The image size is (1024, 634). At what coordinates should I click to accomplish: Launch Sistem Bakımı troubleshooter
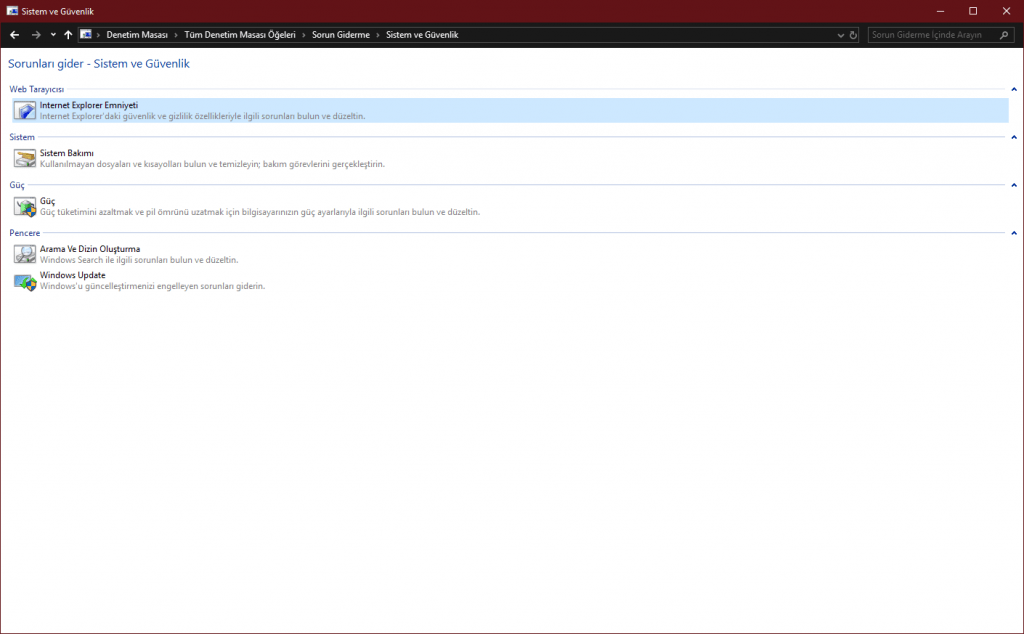coord(67,153)
